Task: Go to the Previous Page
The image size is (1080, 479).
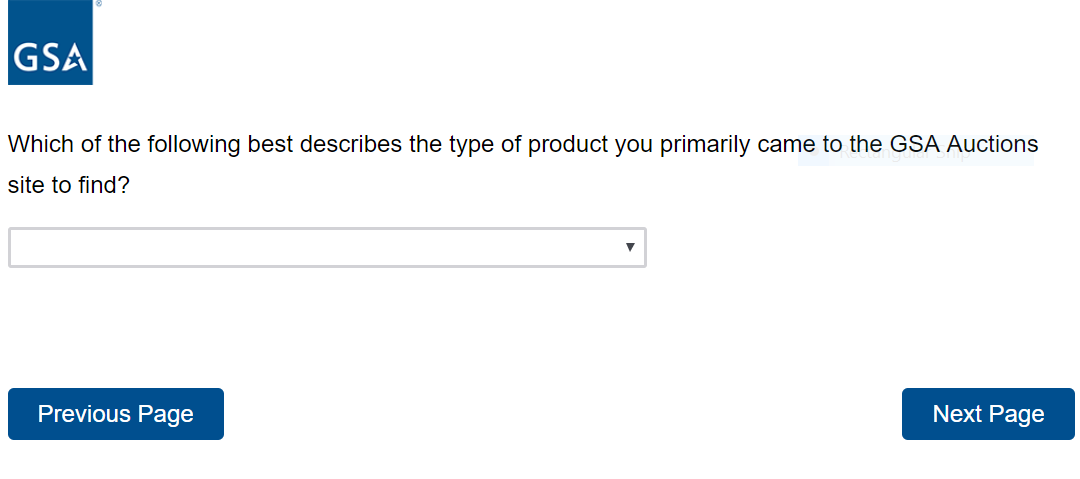Action: point(116,414)
